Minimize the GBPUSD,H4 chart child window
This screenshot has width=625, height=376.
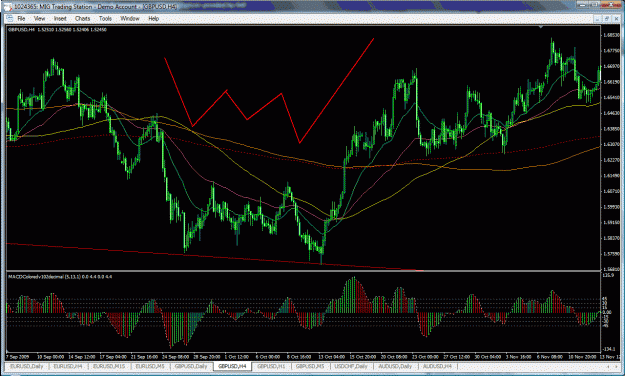597,19
